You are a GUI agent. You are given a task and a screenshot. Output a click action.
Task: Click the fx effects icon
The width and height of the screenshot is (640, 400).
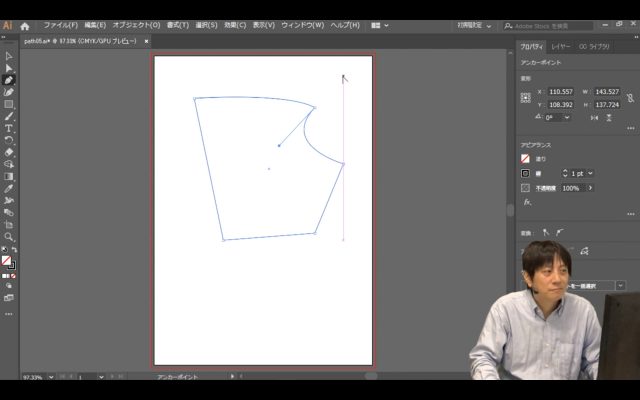pos(527,201)
